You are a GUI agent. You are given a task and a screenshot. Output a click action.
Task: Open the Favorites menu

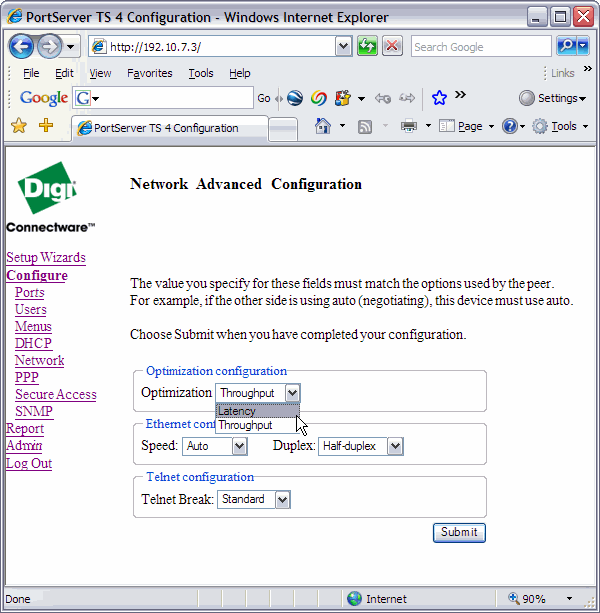click(x=150, y=73)
